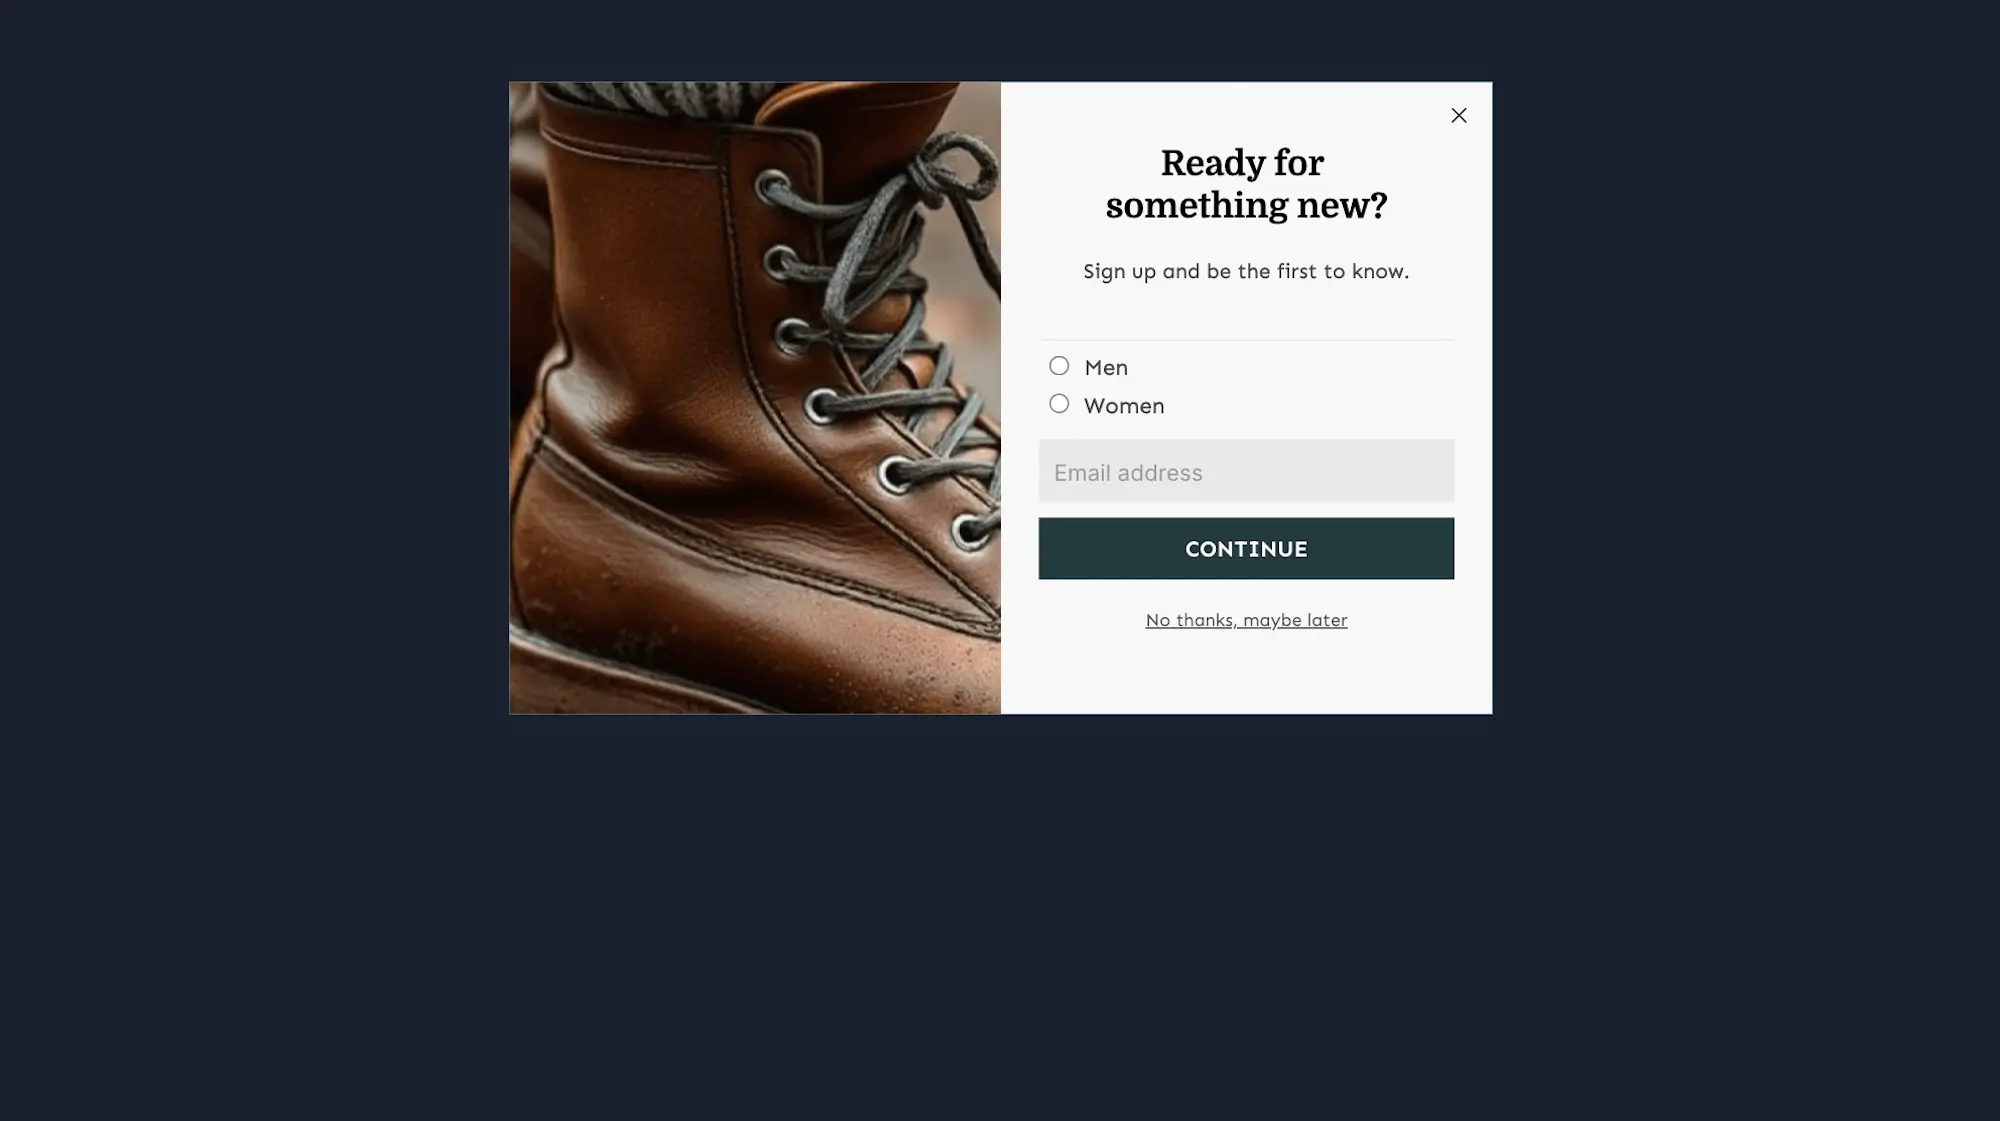Select the Men radio button
Screen dimensions: 2000x1121
coord(1059,366)
